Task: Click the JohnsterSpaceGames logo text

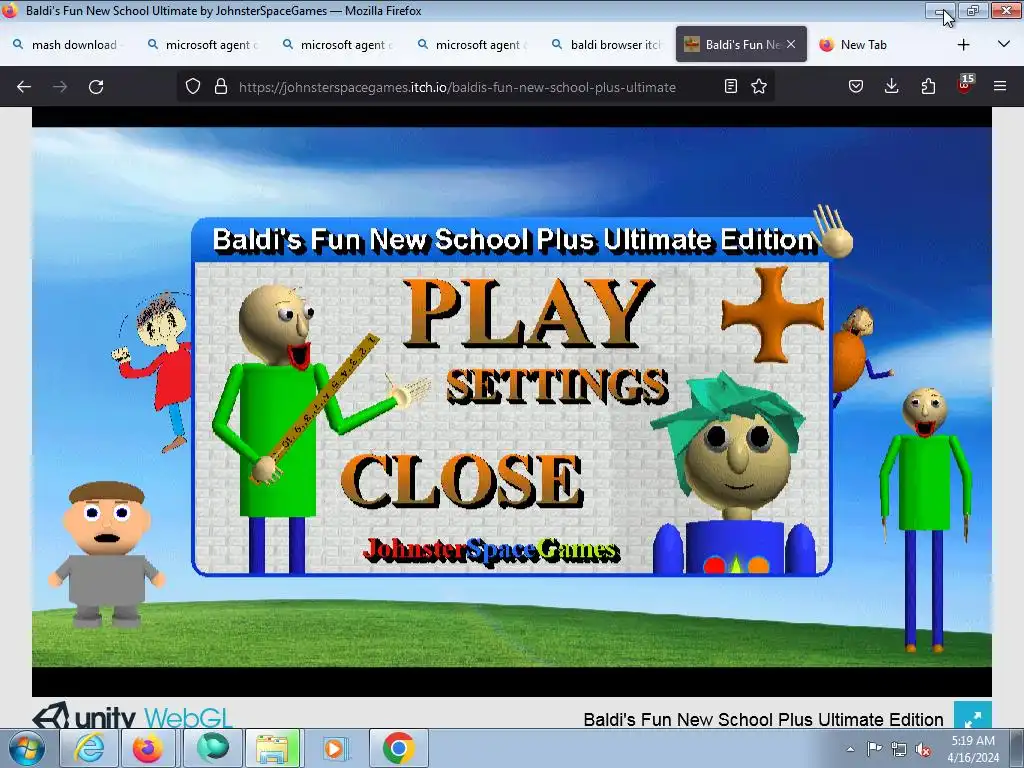Action: coord(490,551)
